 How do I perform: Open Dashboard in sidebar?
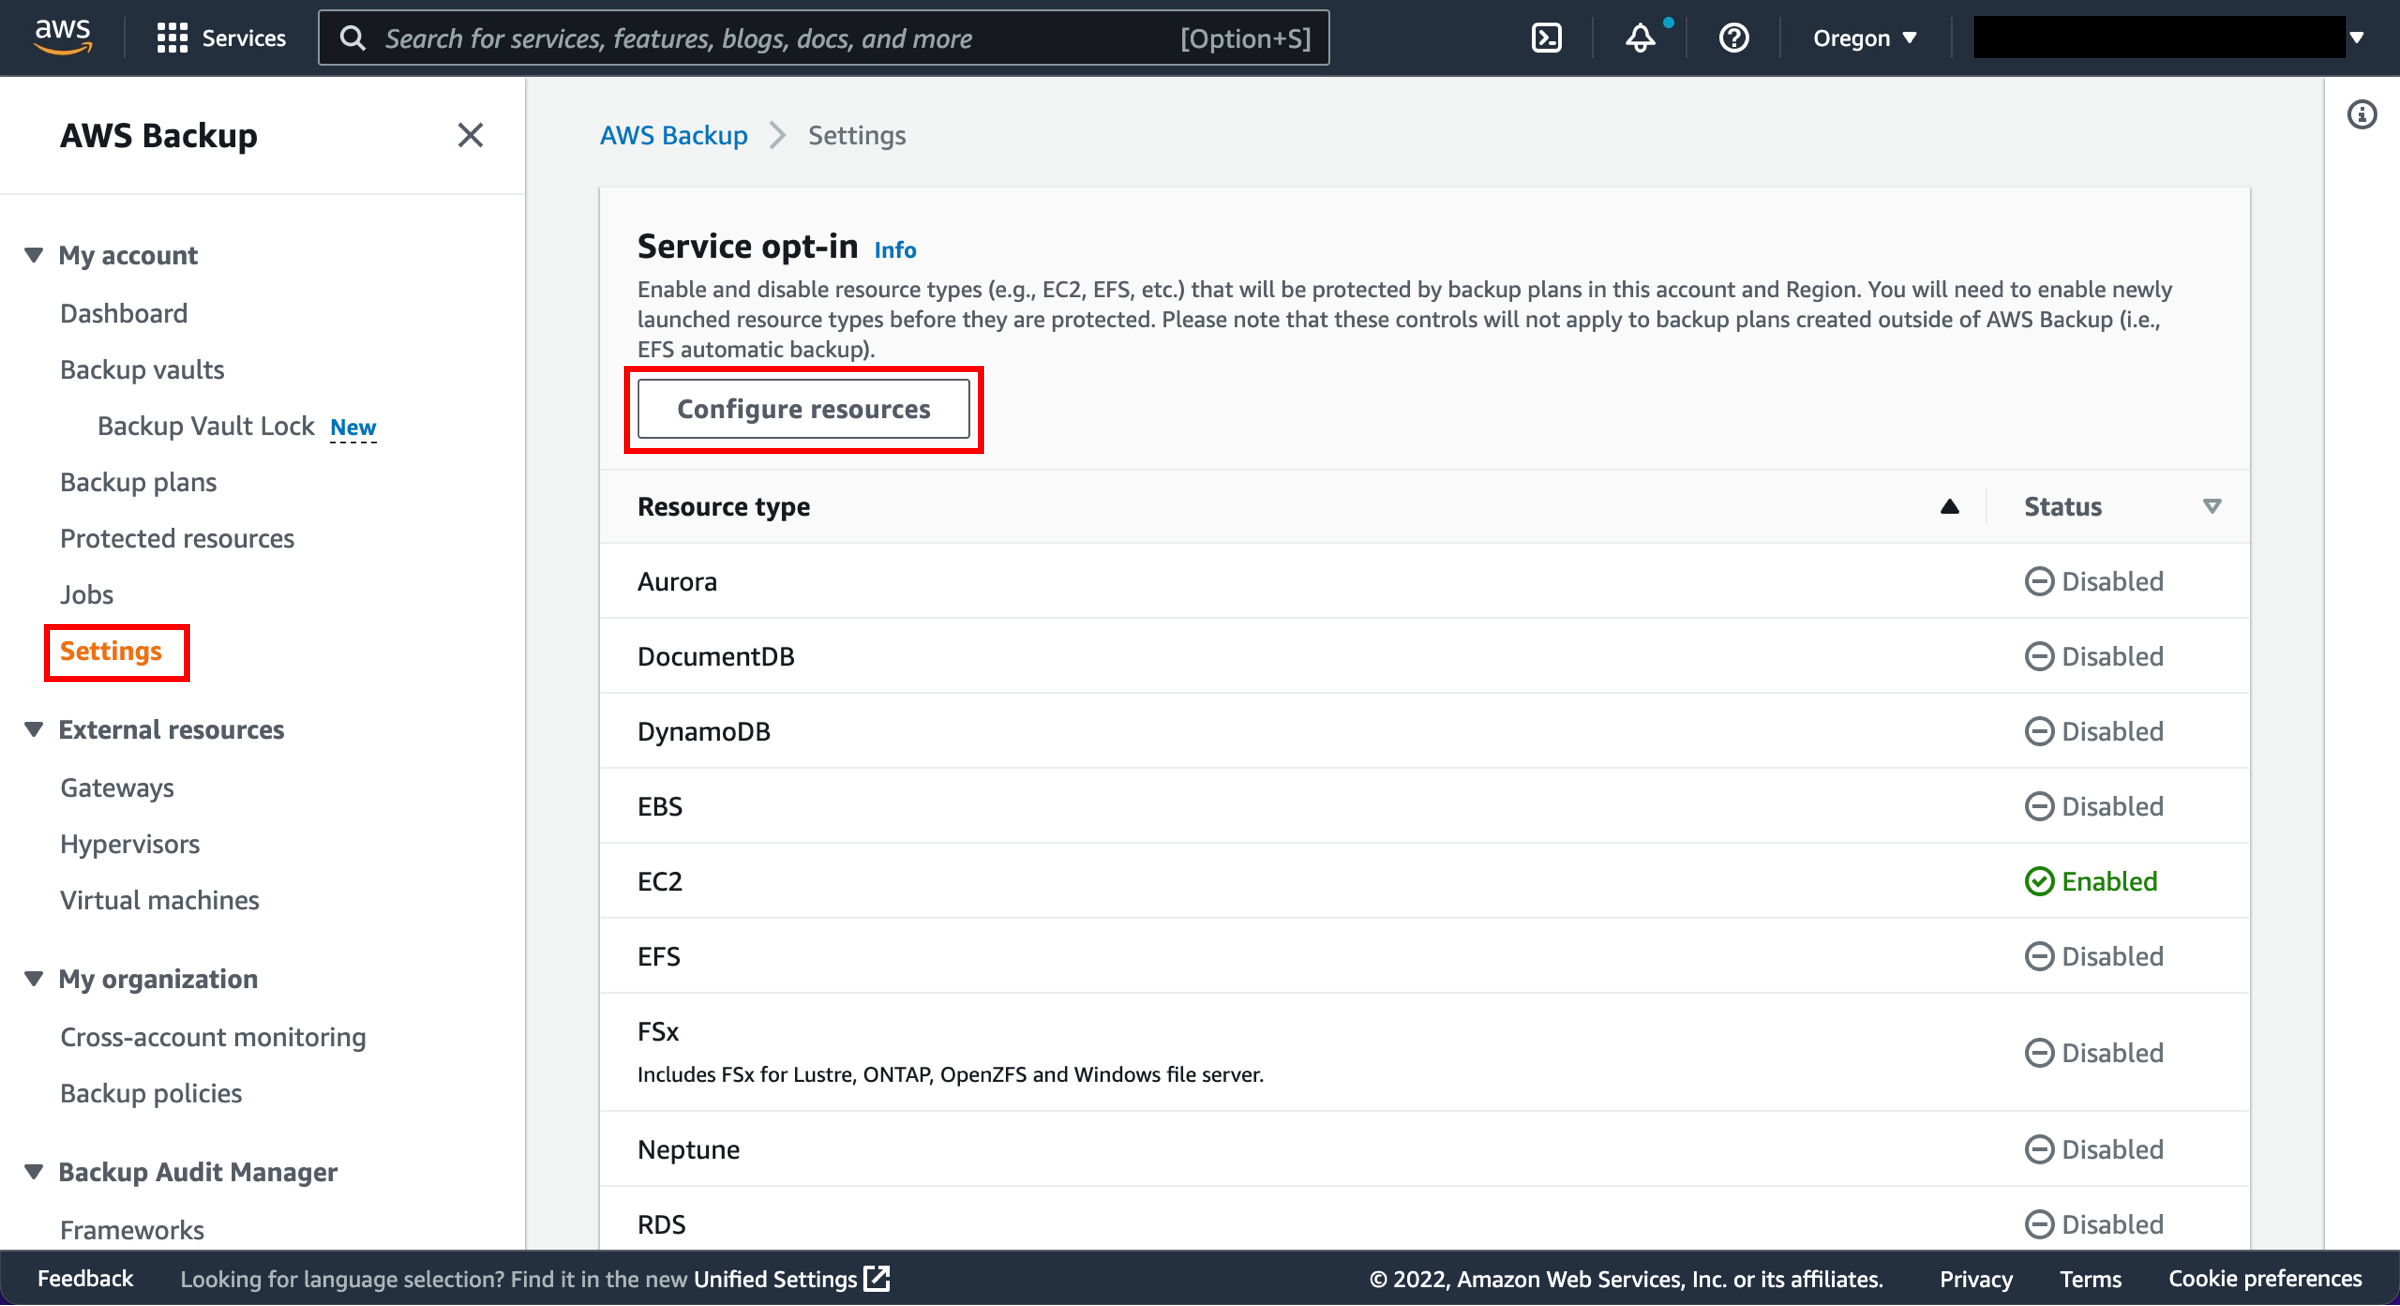(124, 313)
